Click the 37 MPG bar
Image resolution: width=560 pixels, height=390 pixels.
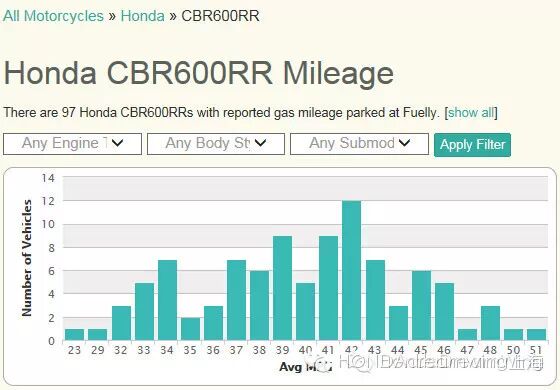[x=236, y=300]
